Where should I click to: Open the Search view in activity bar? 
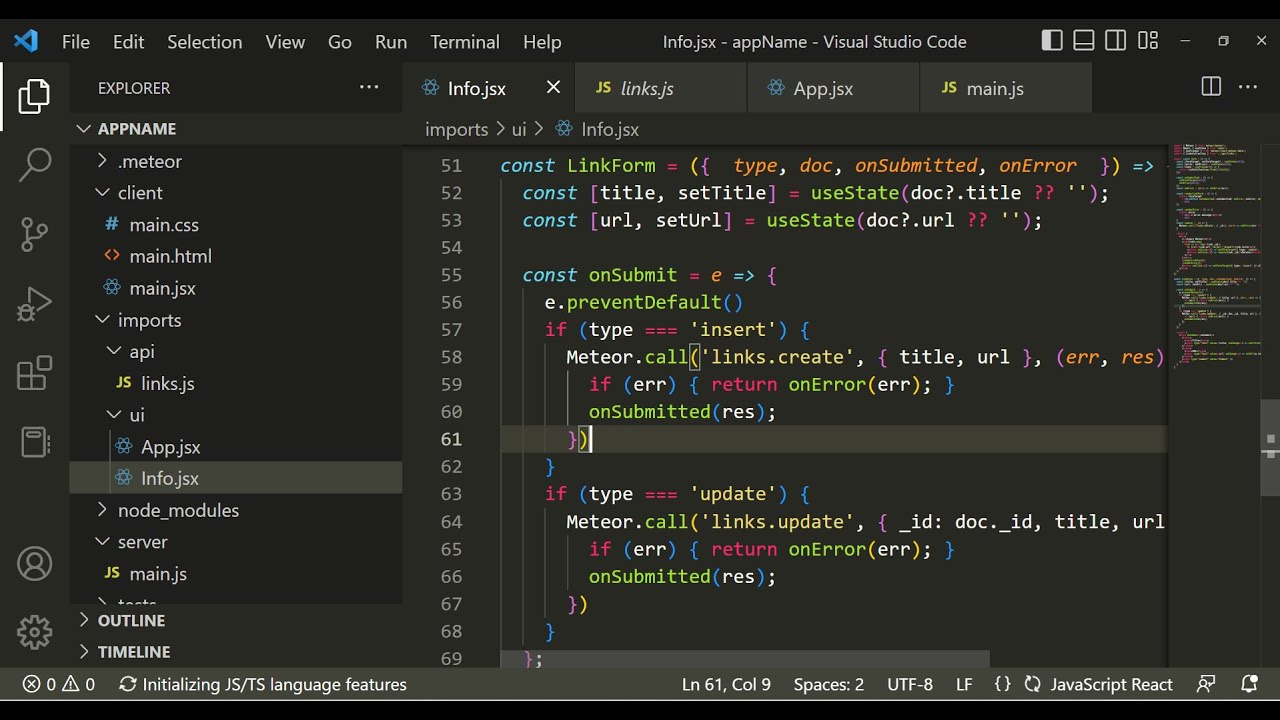click(35, 165)
